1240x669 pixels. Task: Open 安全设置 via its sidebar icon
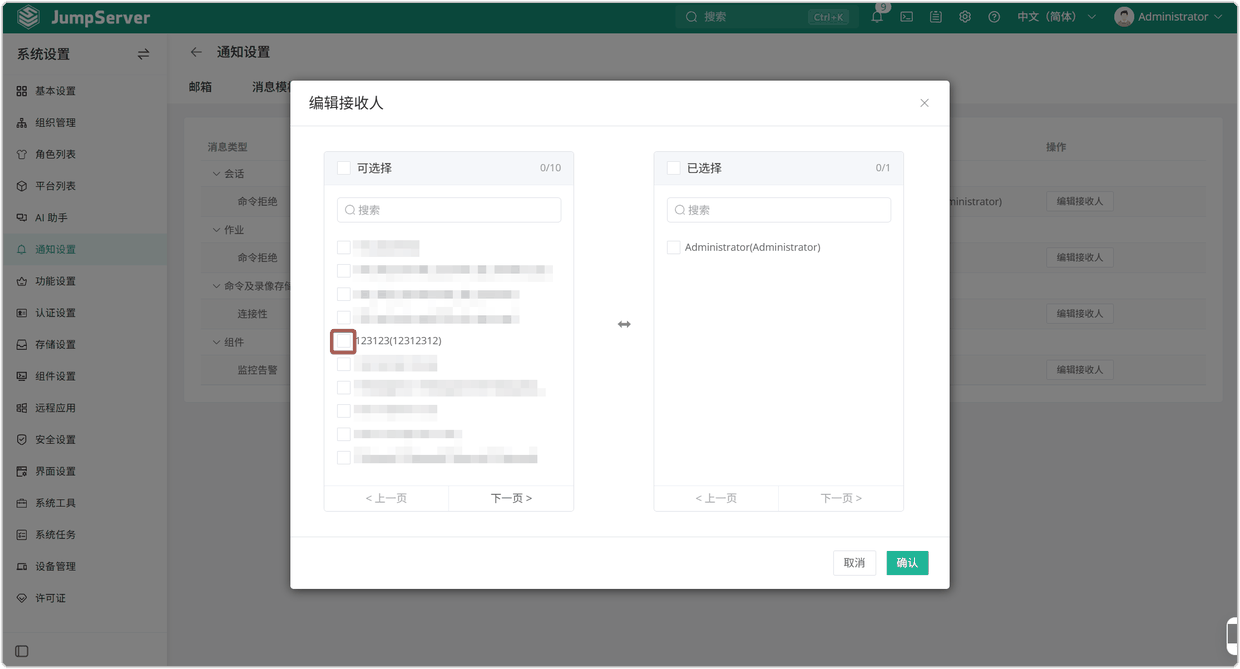pyautogui.click(x=22, y=440)
